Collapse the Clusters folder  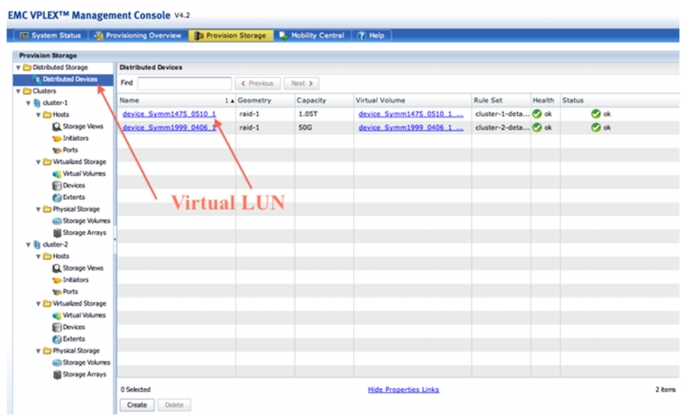click(18, 91)
